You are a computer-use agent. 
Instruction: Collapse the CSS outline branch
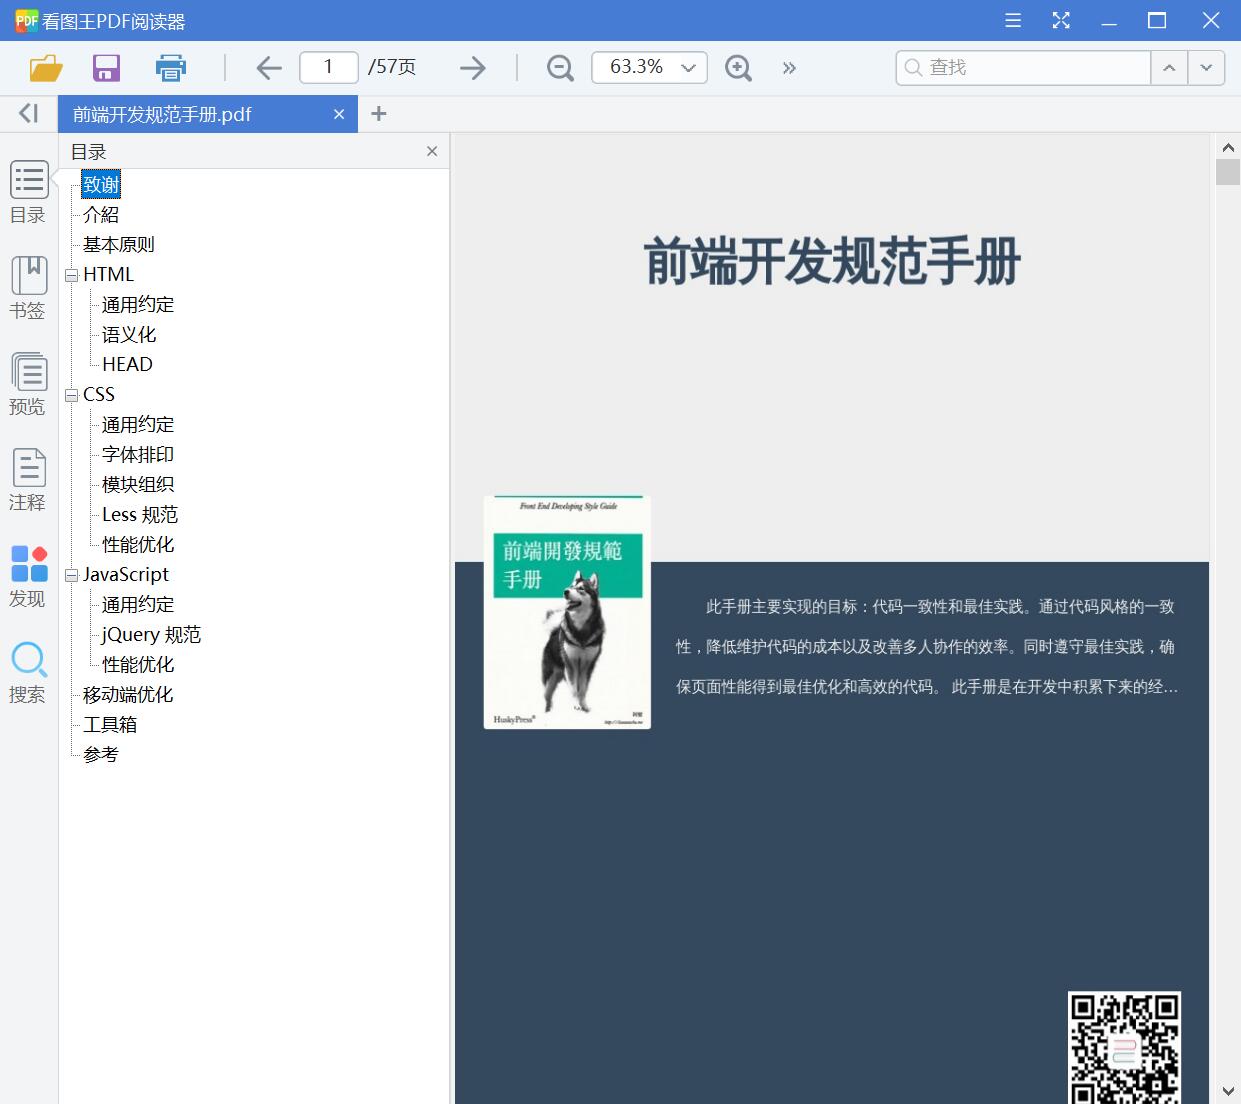(x=71, y=394)
